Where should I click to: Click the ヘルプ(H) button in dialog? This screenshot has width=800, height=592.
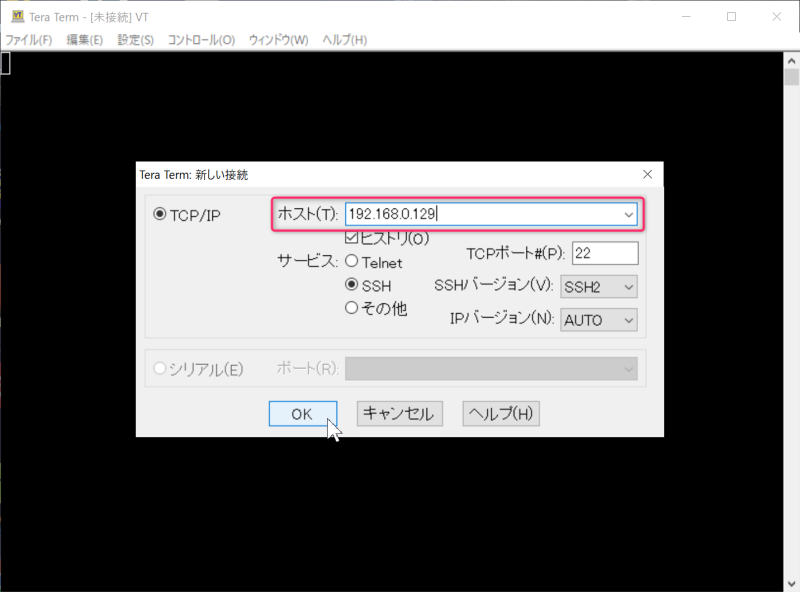pyautogui.click(x=501, y=413)
